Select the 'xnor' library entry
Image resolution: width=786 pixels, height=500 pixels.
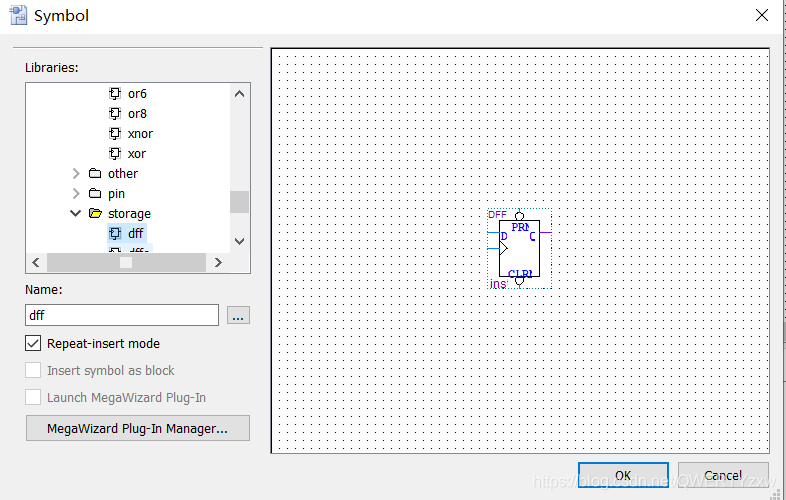pos(140,134)
